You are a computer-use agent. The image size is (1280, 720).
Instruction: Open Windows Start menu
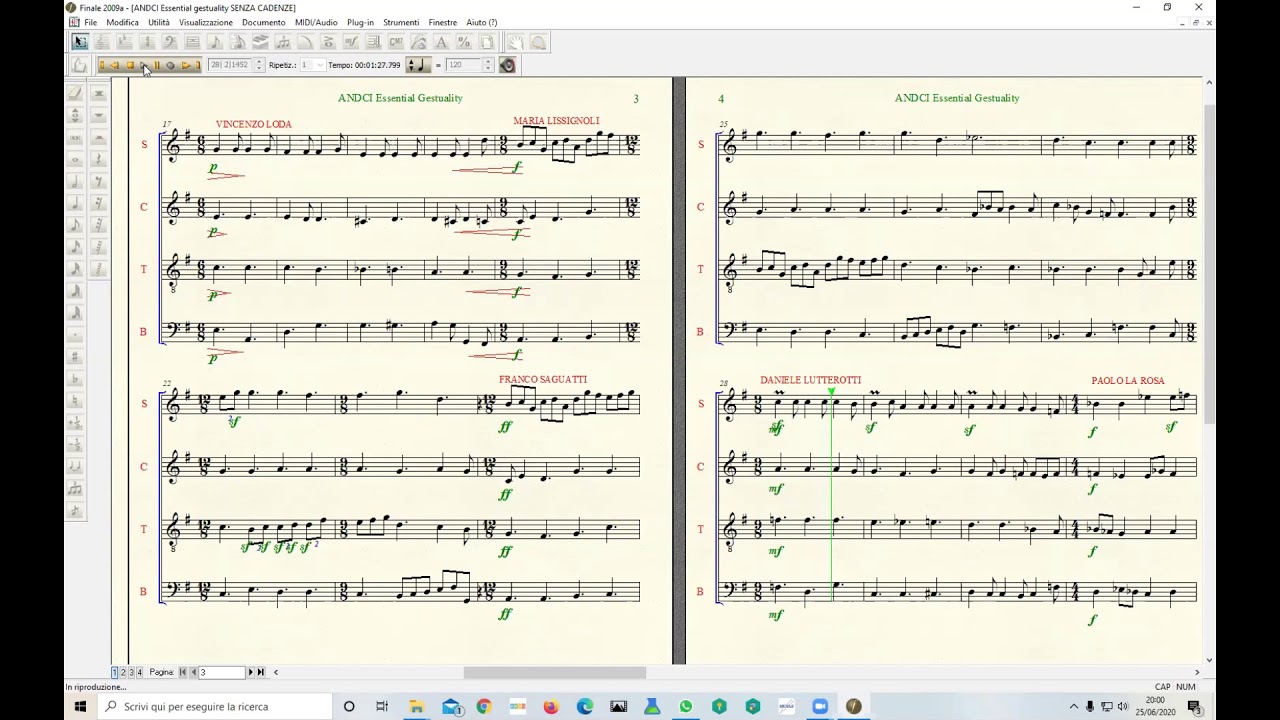click(x=80, y=706)
